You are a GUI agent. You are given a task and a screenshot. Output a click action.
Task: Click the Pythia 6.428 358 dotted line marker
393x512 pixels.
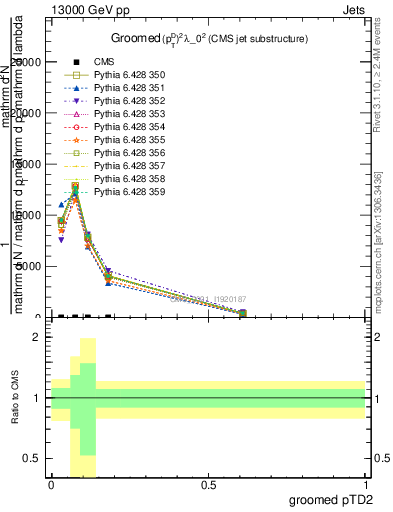[76, 179]
